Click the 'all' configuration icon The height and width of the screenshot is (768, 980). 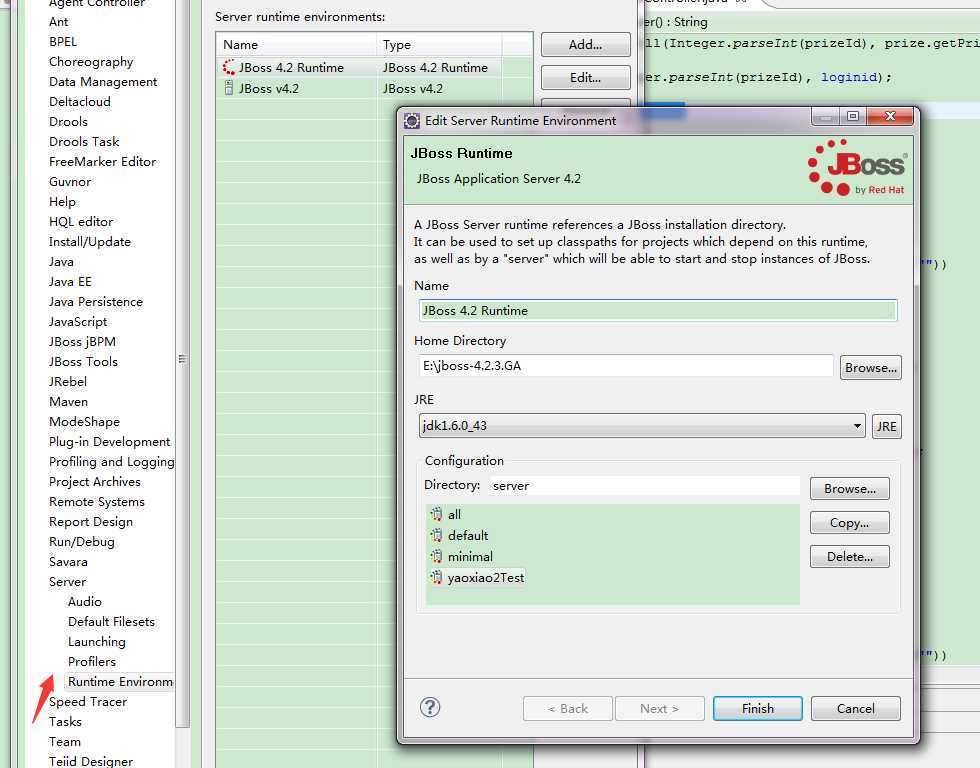click(436, 514)
